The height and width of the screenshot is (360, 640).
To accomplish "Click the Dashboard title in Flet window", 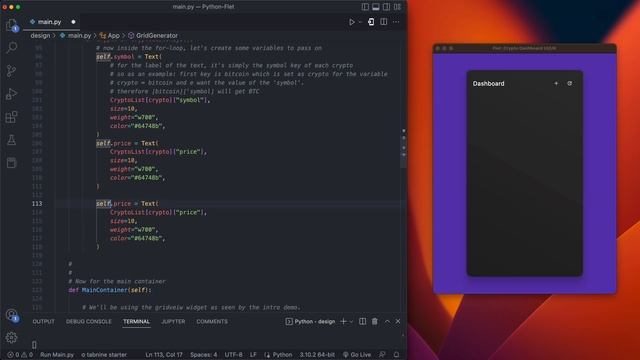I will (x=489, y=84).
